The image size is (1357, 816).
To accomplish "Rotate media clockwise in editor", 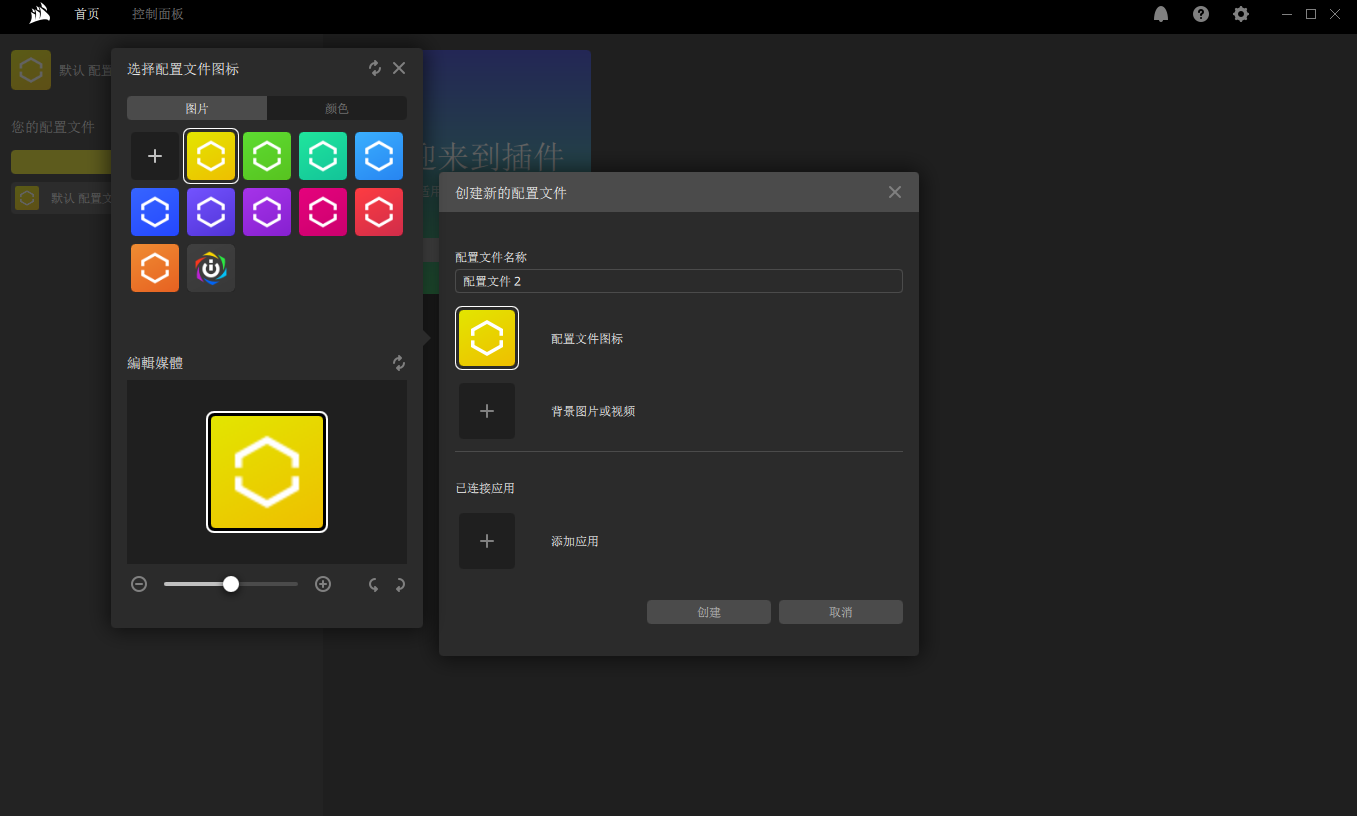I will pos(400,584).
